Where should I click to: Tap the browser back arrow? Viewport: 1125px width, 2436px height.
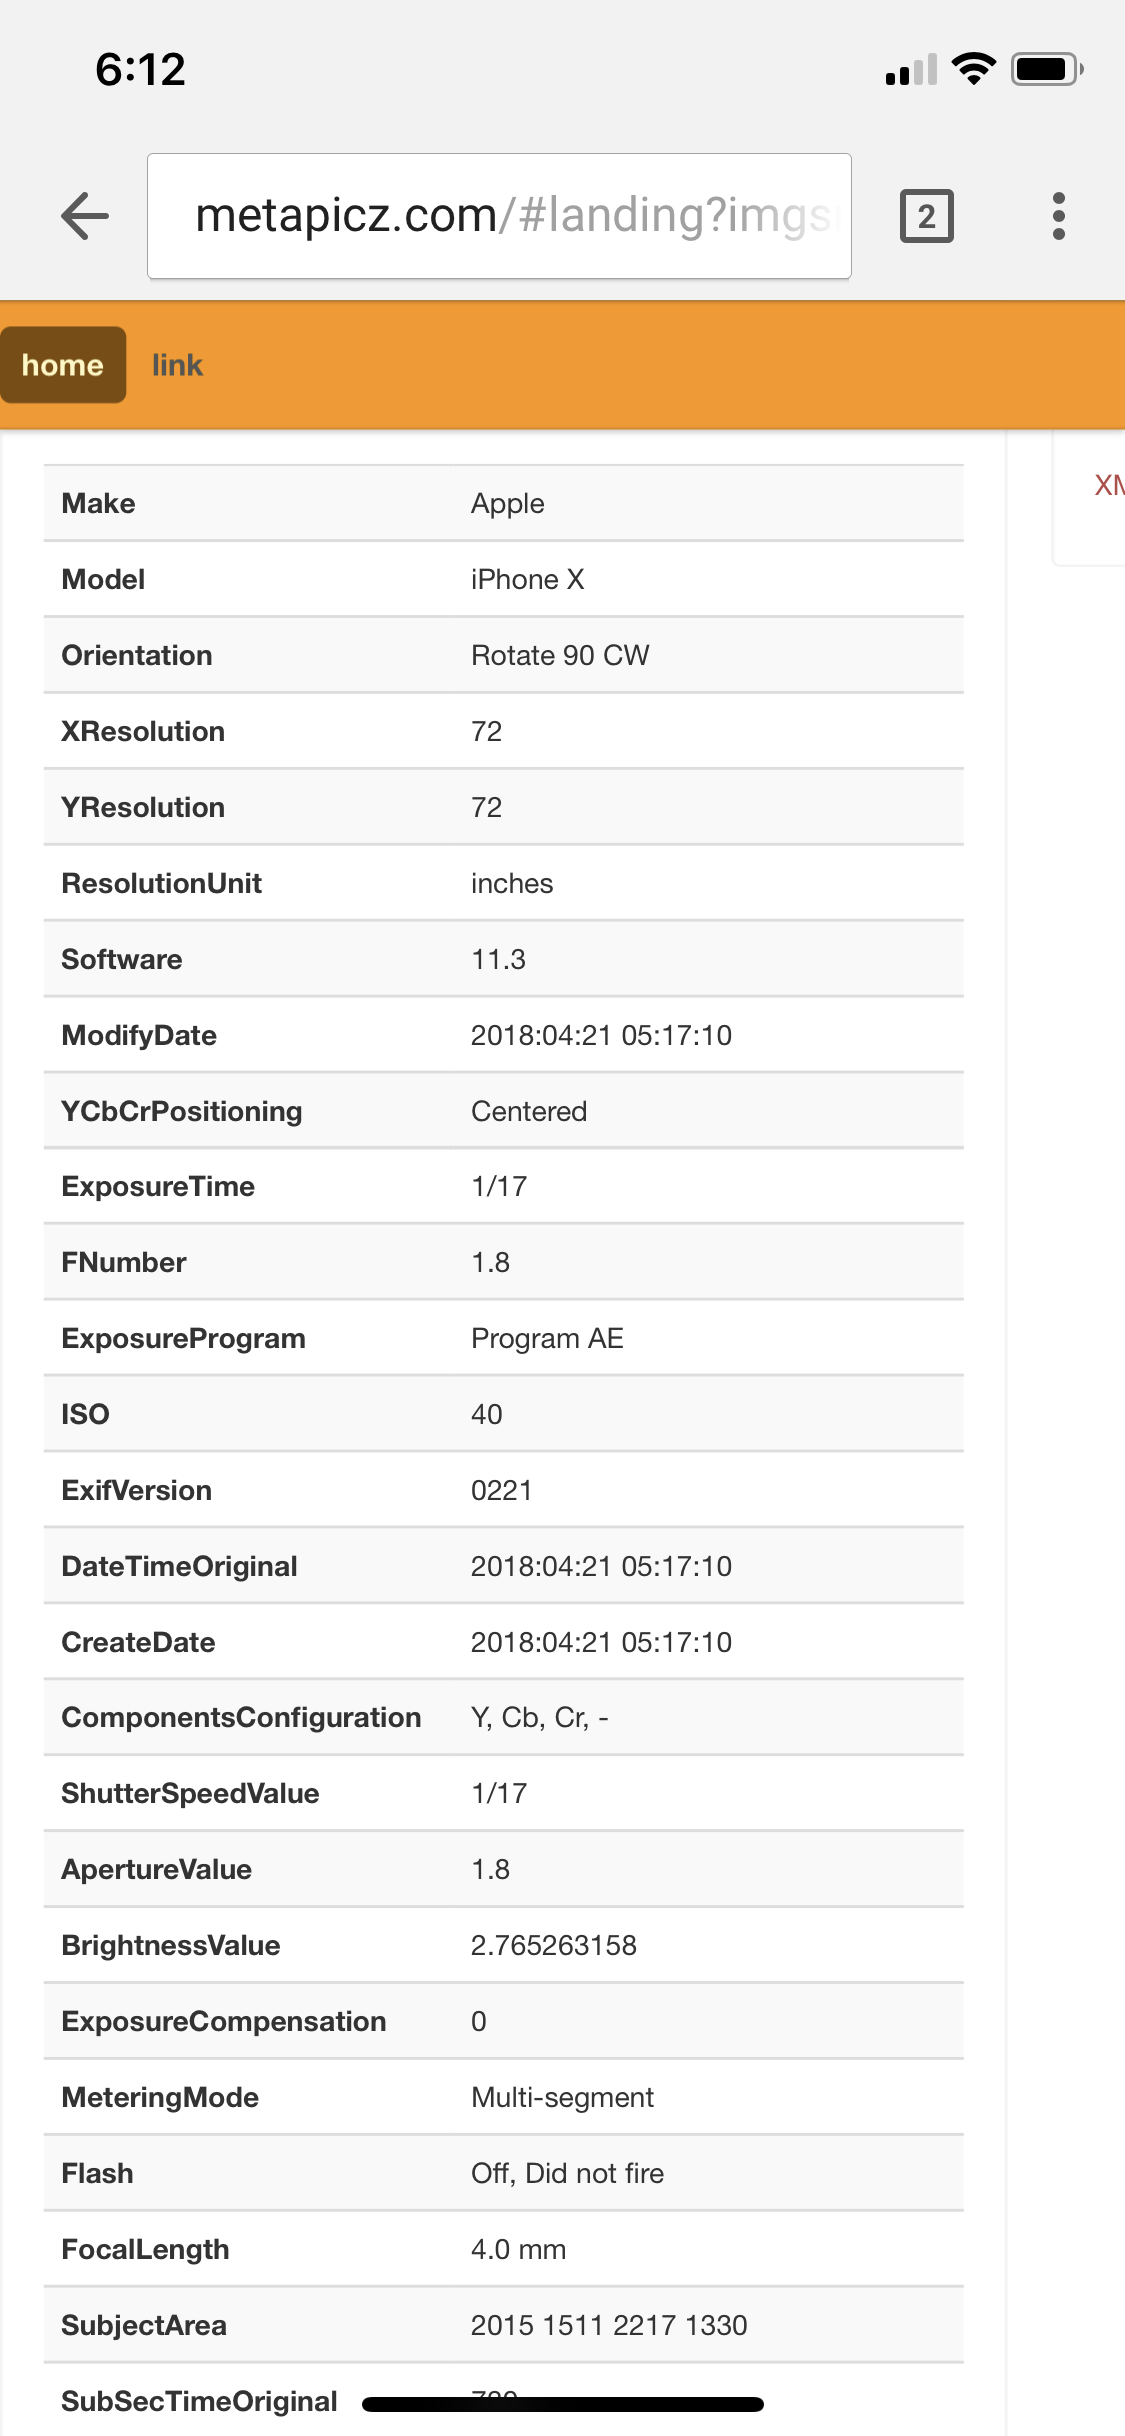tap(85, 216)
